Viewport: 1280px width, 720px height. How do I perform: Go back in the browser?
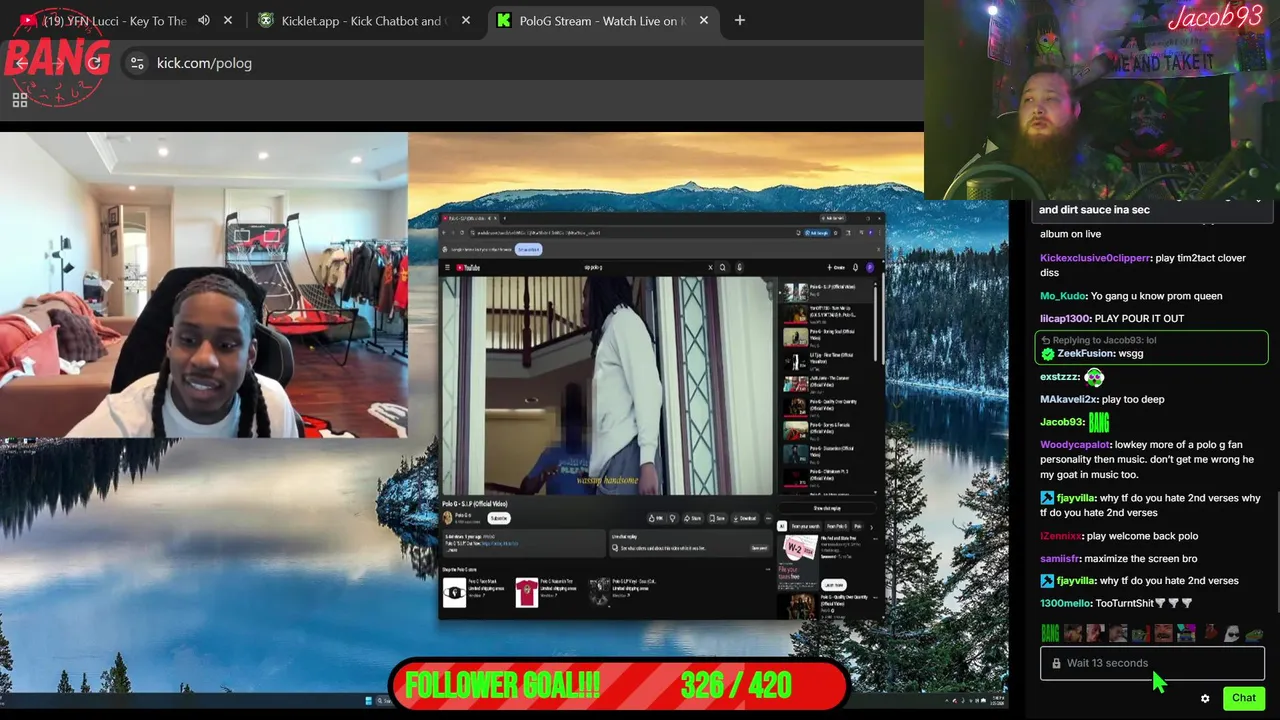(x=22, y=63)
